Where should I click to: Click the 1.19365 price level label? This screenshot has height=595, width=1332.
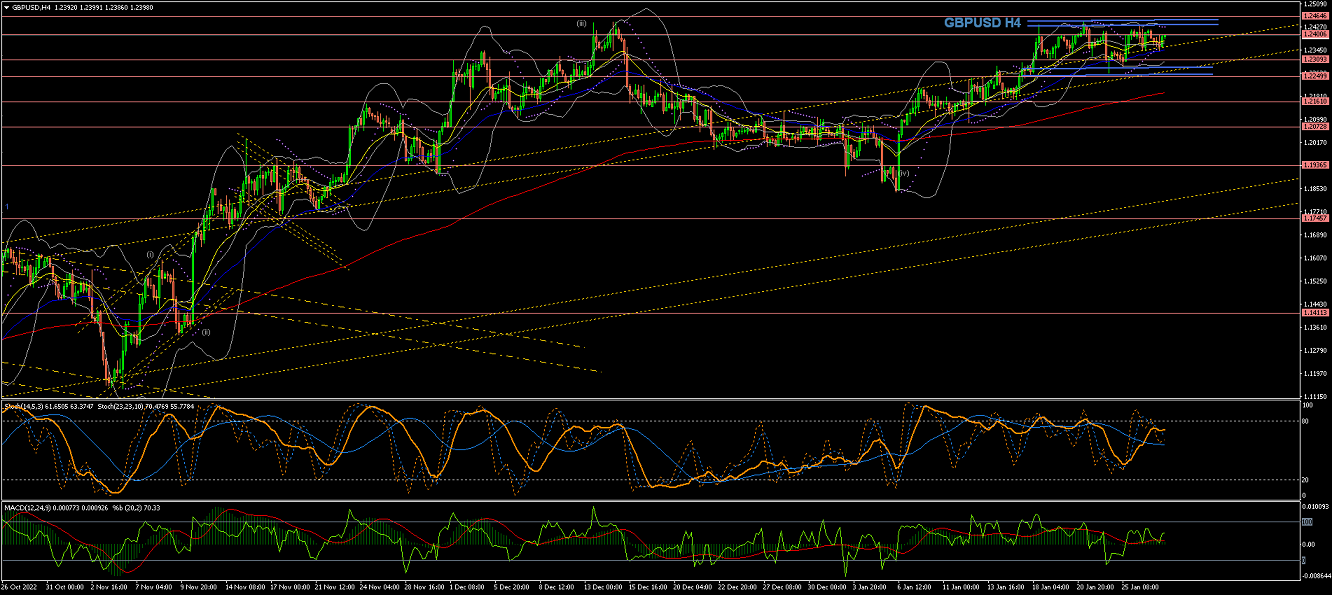pos(1314,165)
